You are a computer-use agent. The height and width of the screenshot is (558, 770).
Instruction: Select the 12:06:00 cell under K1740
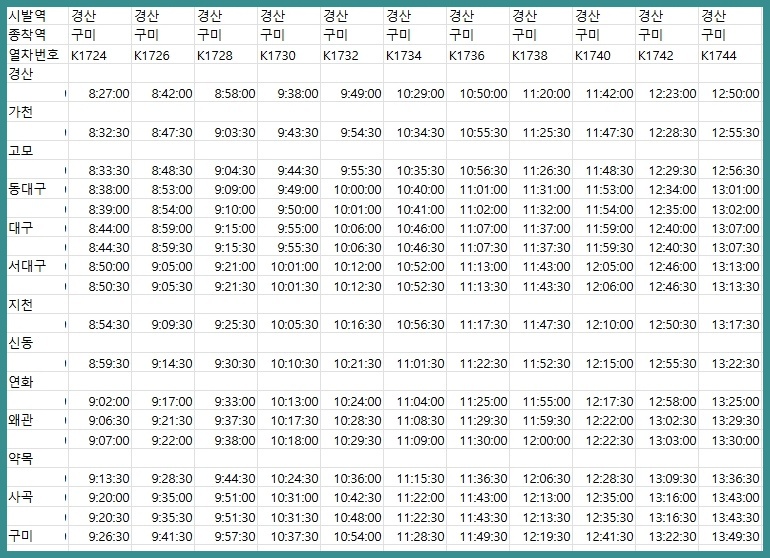[x=604, y=286]
